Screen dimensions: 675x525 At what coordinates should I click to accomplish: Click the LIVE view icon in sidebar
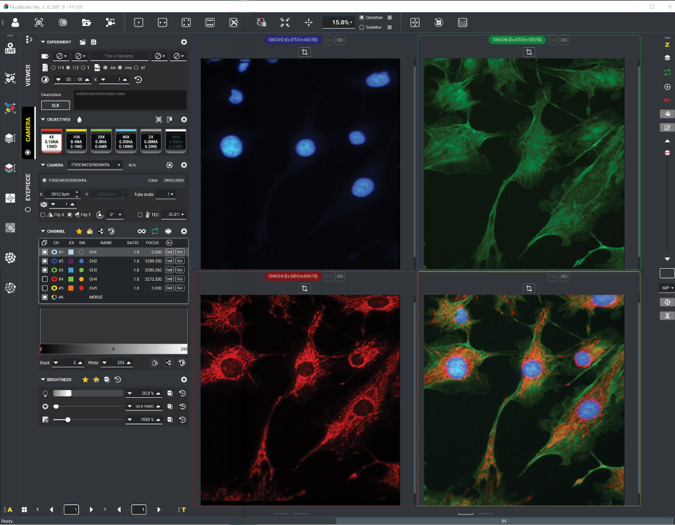click(x=10, y=47)
